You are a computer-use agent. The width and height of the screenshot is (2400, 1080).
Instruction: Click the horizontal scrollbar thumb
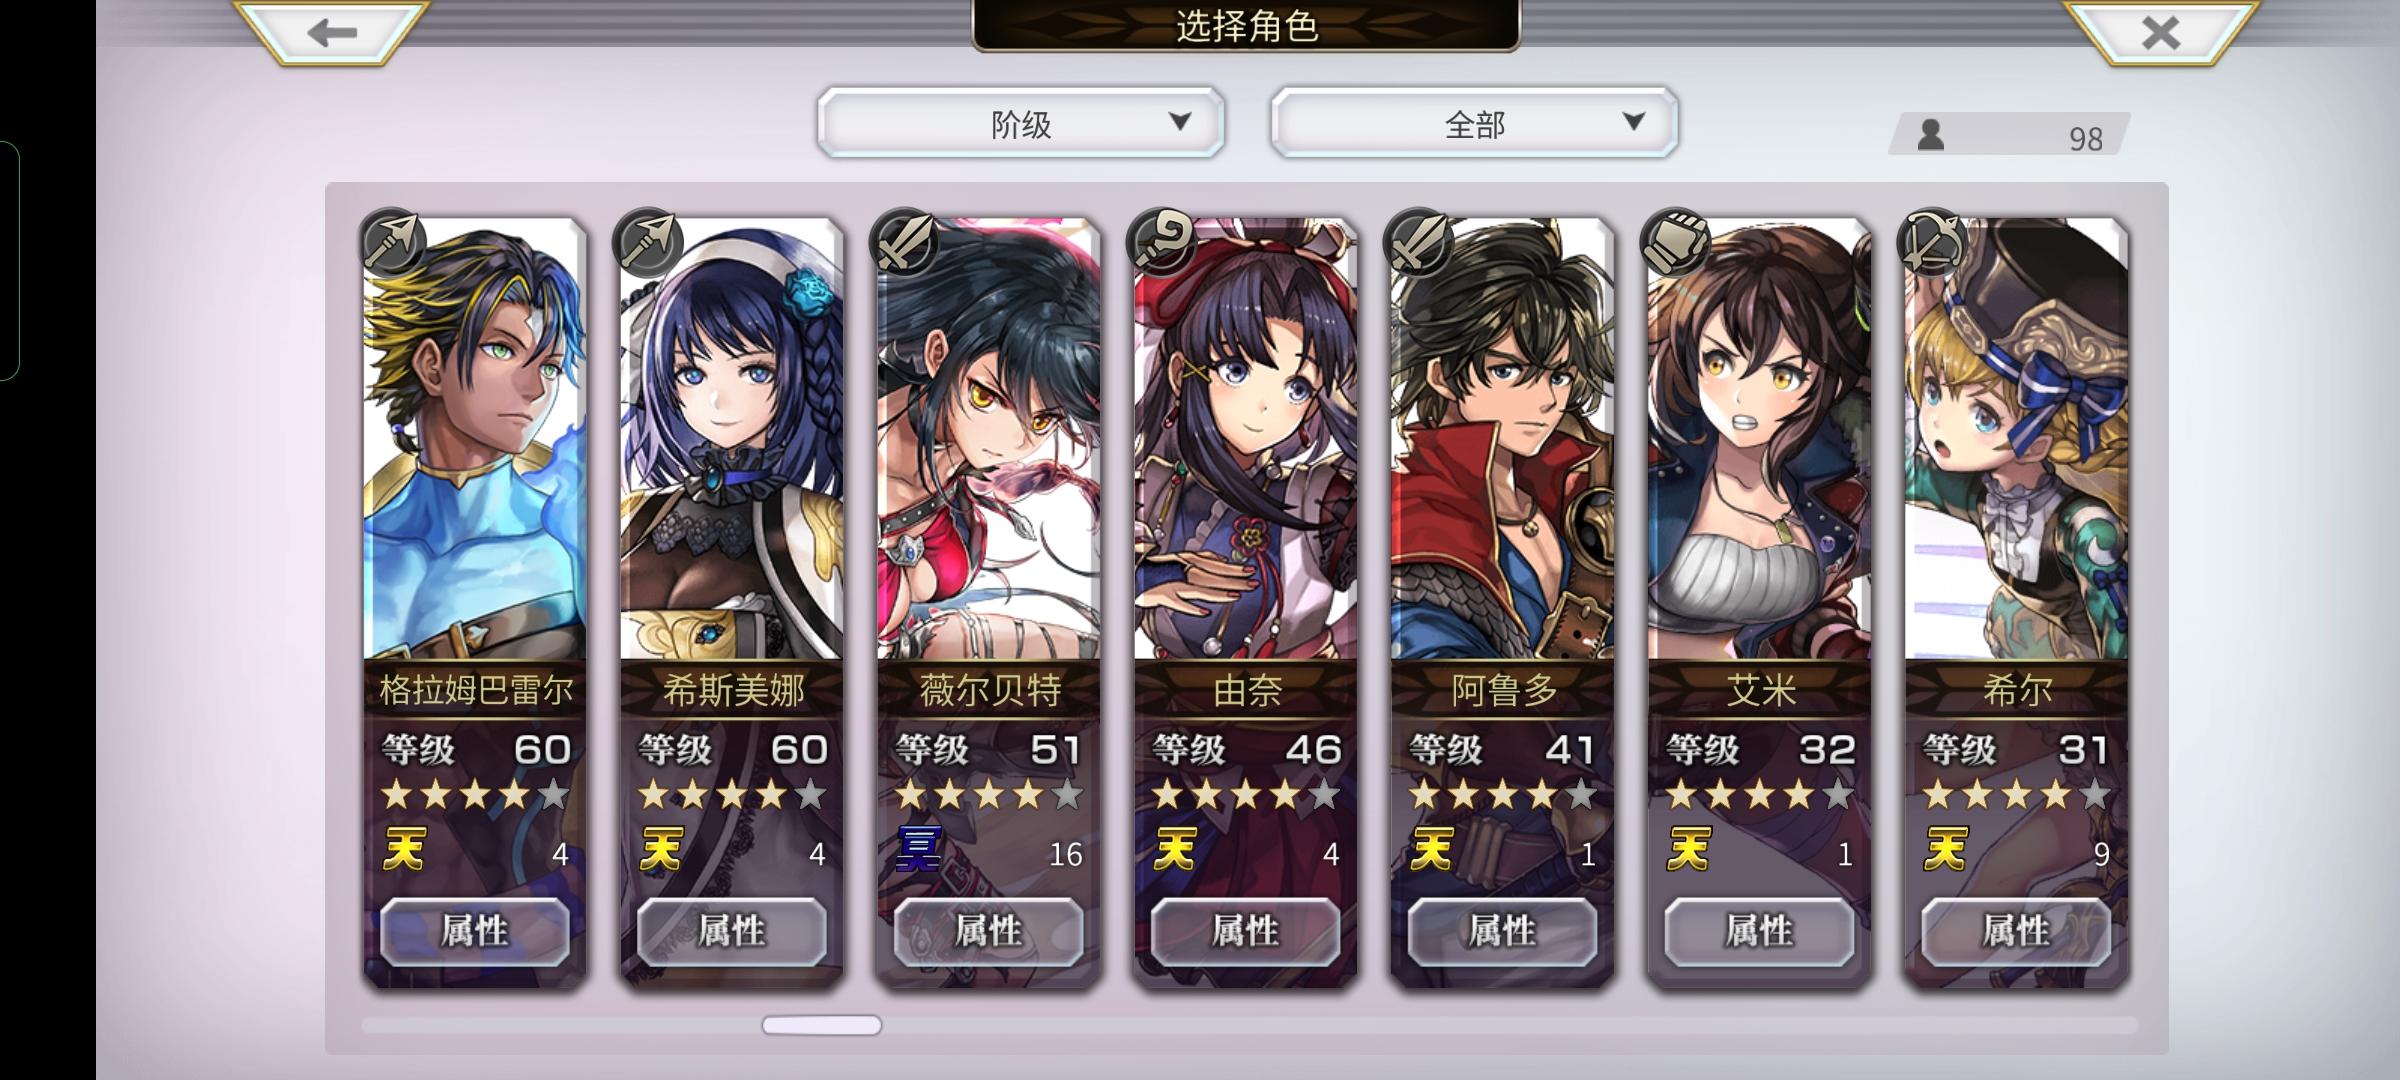click(x=821, y=1025)
